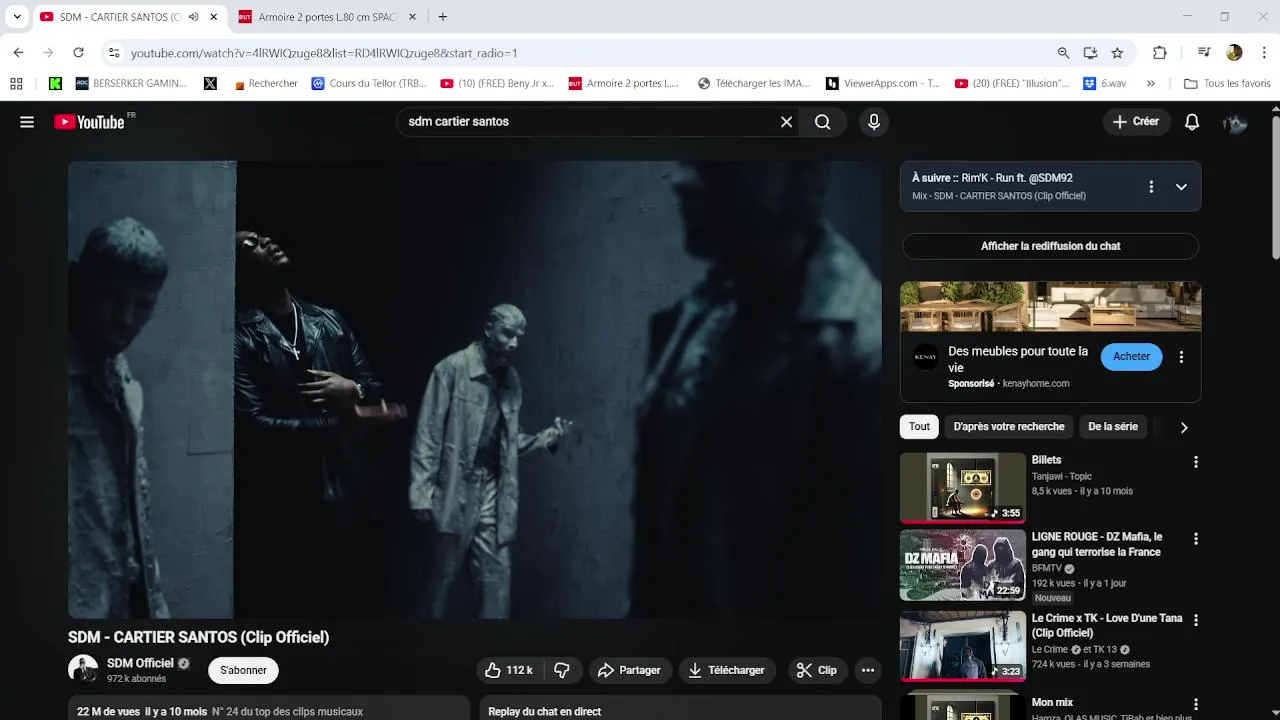Open more actions ellipsis under the video

coord(868,670)
